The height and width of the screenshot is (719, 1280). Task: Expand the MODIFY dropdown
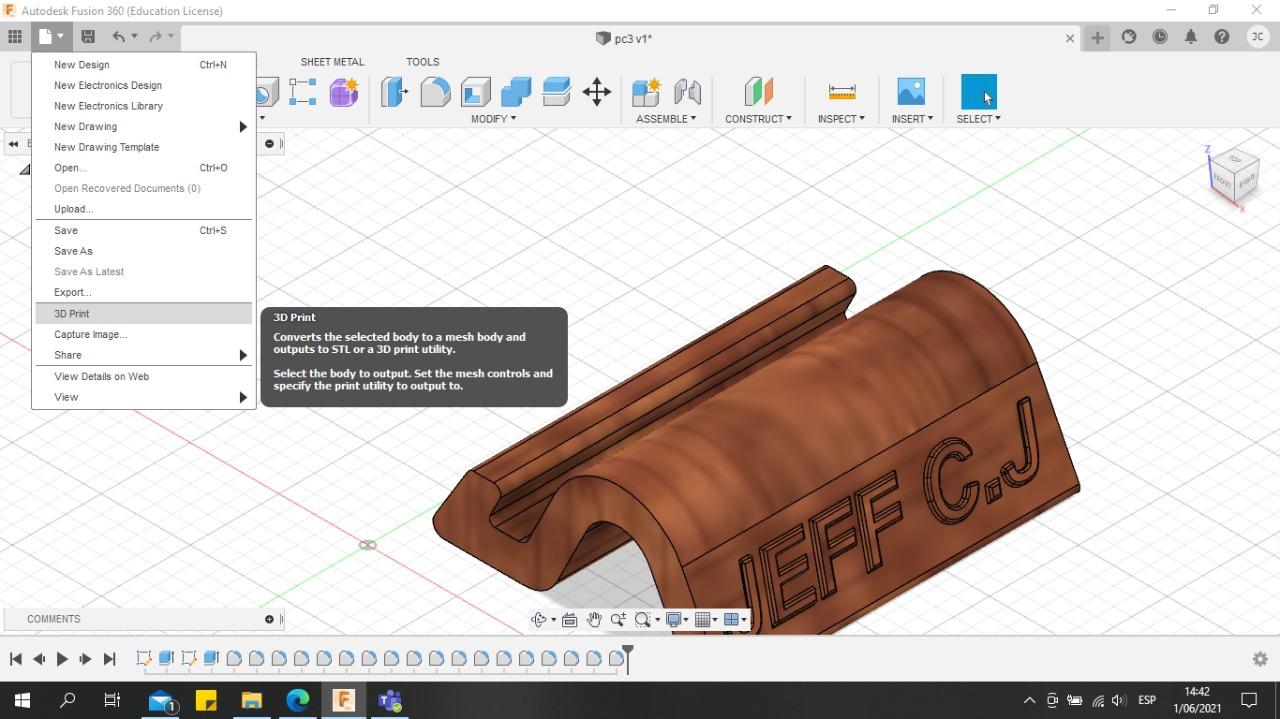[x=494, y=118]
